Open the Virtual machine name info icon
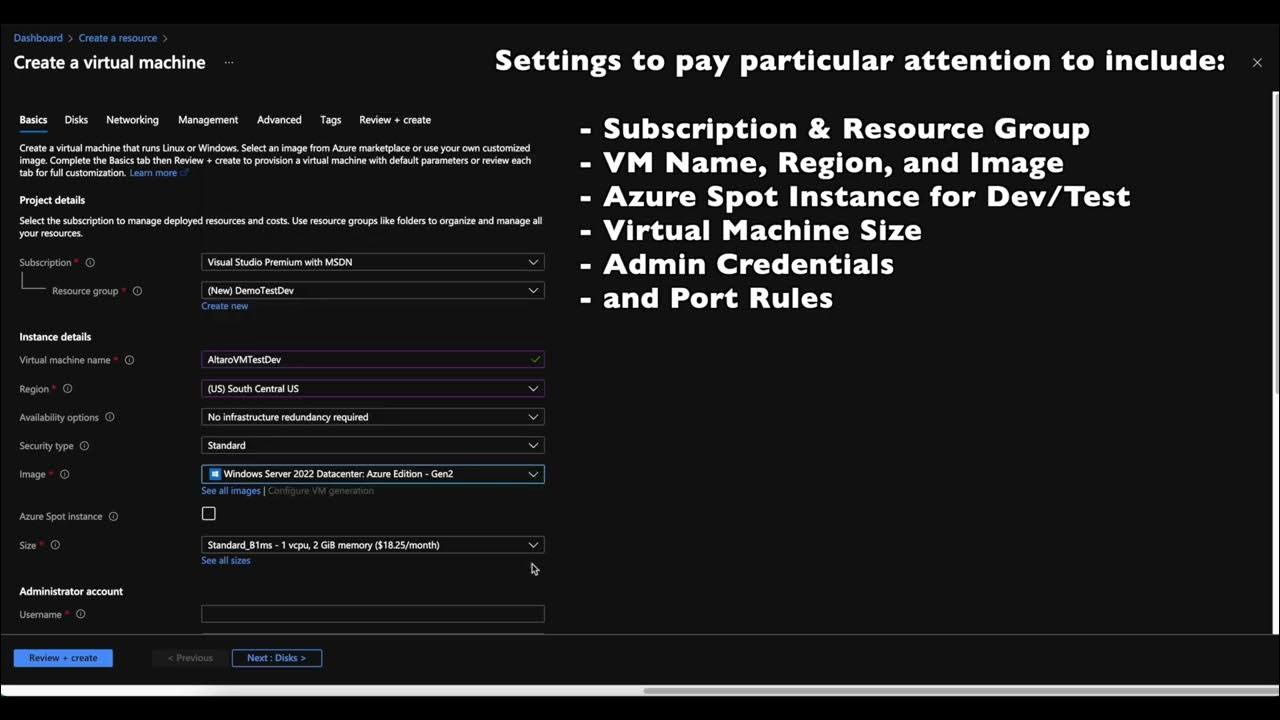Image resolution: width=1280 pixels, height=720 pixels. [129, 360]
